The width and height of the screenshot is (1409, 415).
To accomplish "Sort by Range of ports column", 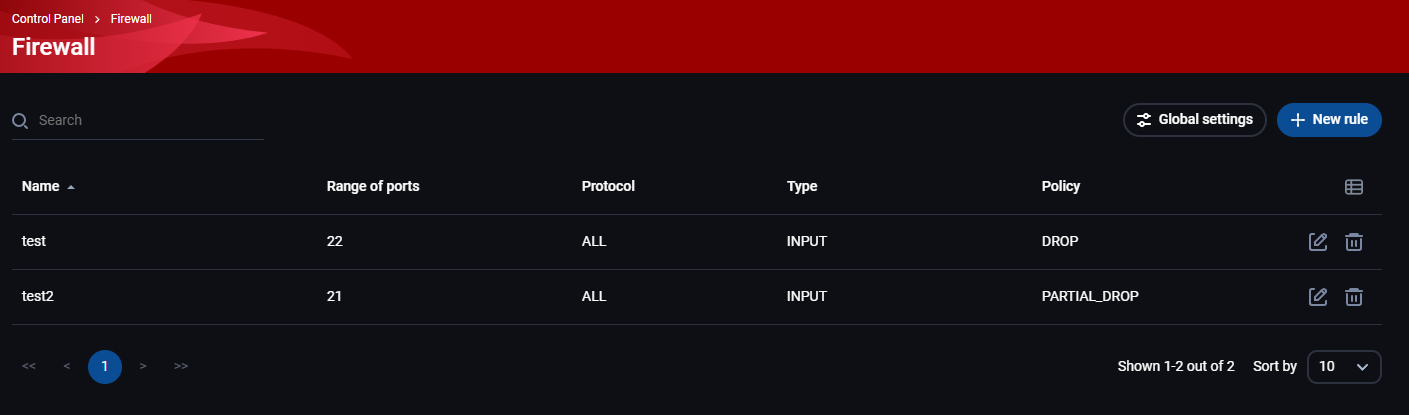I will (x=372, y=186).
